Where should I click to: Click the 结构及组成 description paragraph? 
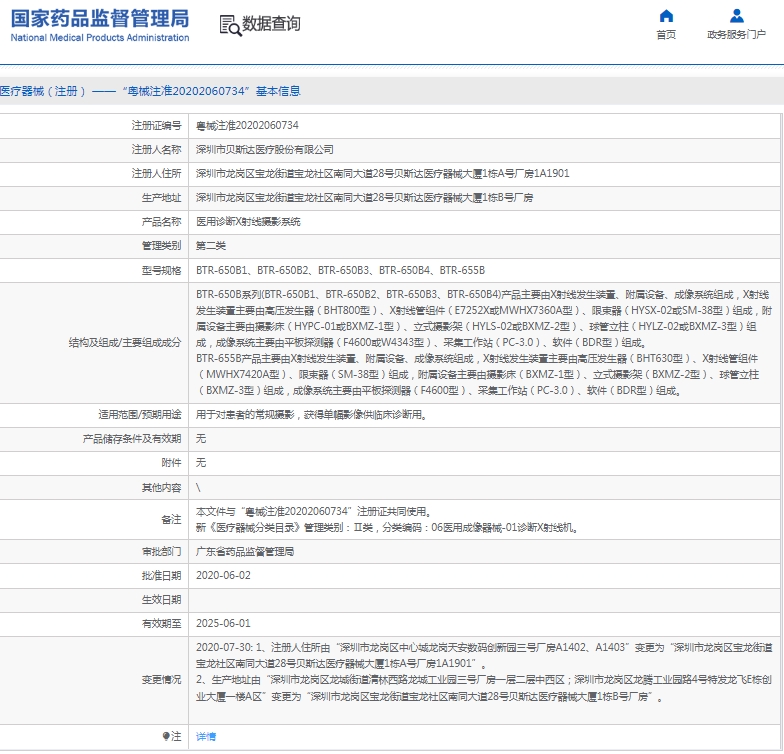484,342
